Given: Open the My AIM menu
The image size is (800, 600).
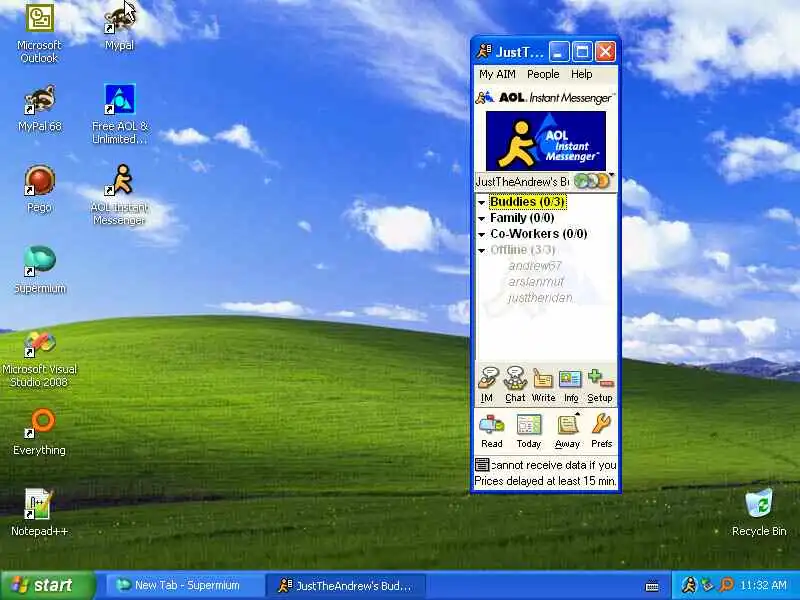Looking at the screenshot, I should pos(497,74).
